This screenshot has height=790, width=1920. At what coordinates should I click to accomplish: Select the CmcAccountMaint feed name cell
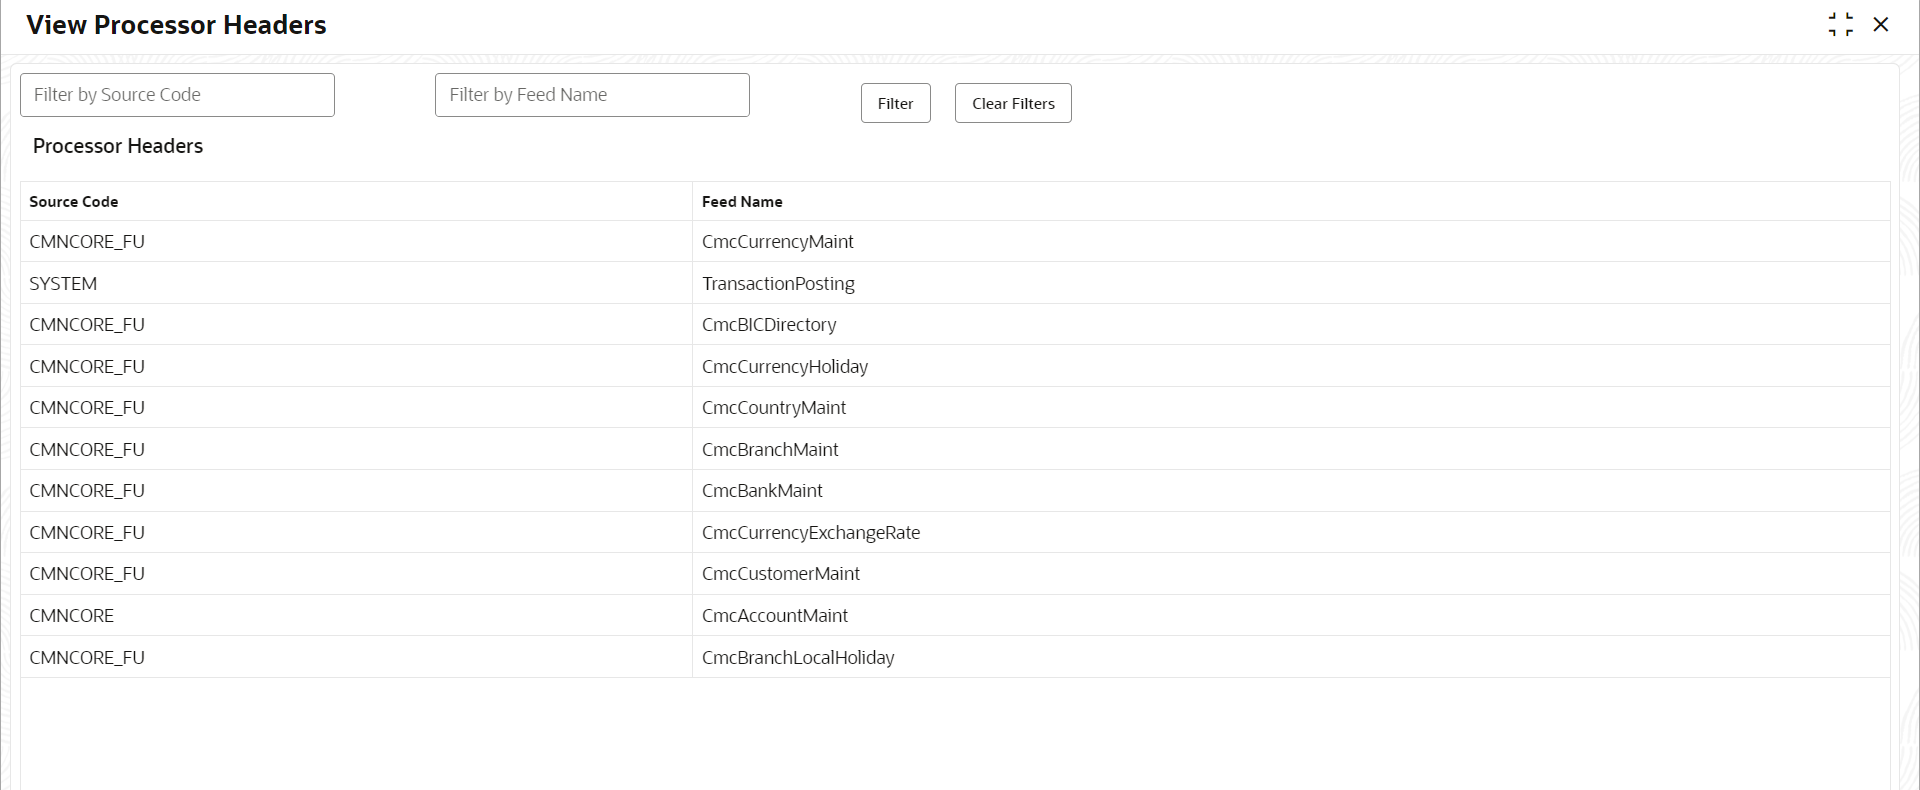tap(1291, 615)
